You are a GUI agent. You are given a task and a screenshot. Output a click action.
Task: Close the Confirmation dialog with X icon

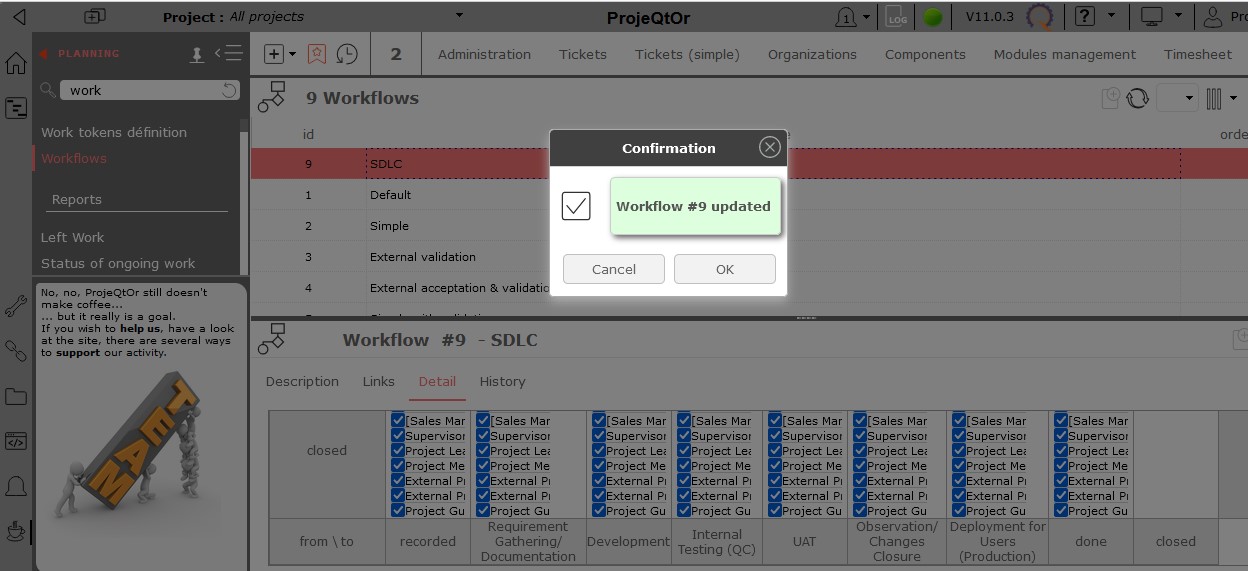[769, 147]
